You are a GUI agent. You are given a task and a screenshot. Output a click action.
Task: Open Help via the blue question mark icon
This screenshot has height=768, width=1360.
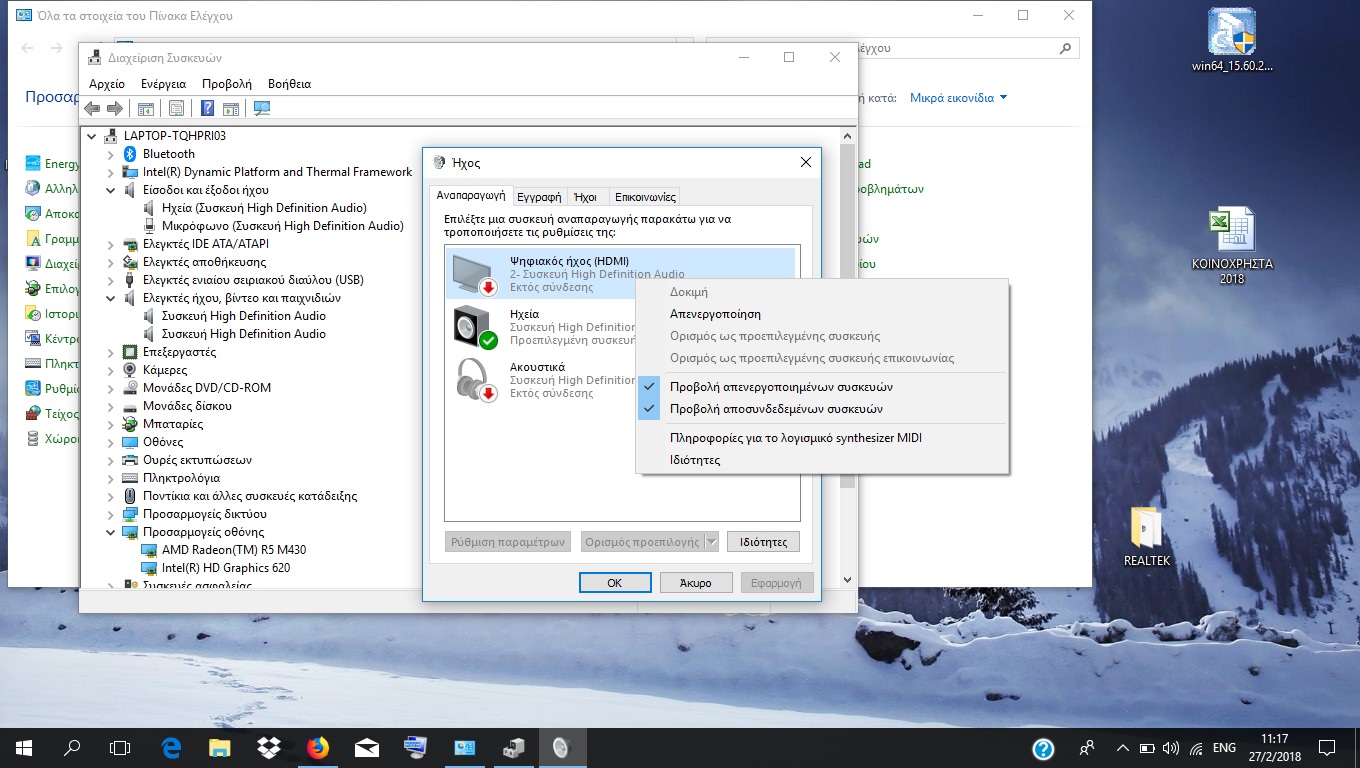click(x=208, y=107)
